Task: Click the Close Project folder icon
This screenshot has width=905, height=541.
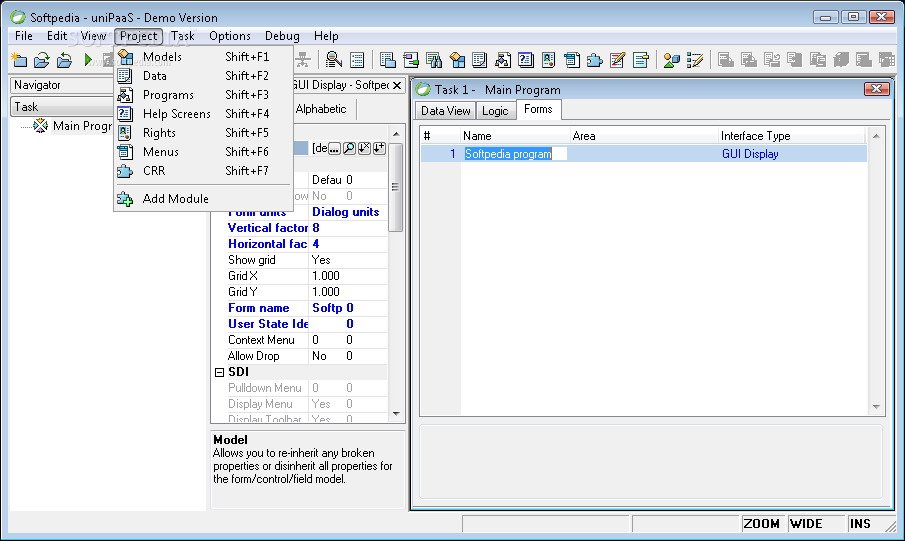Action: 65,59
